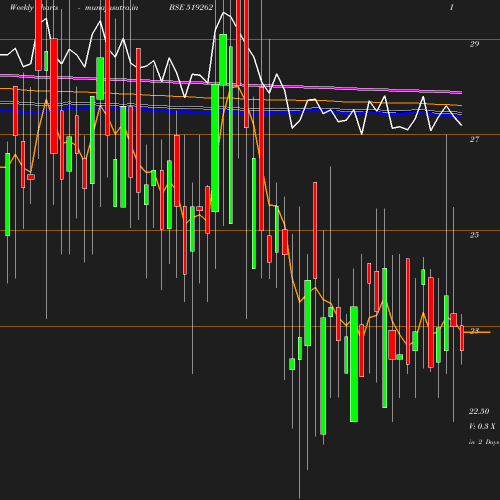The image size is (500, 500).
Task: Select the current price value '22.50'
Action: click(x=479, y=411)
